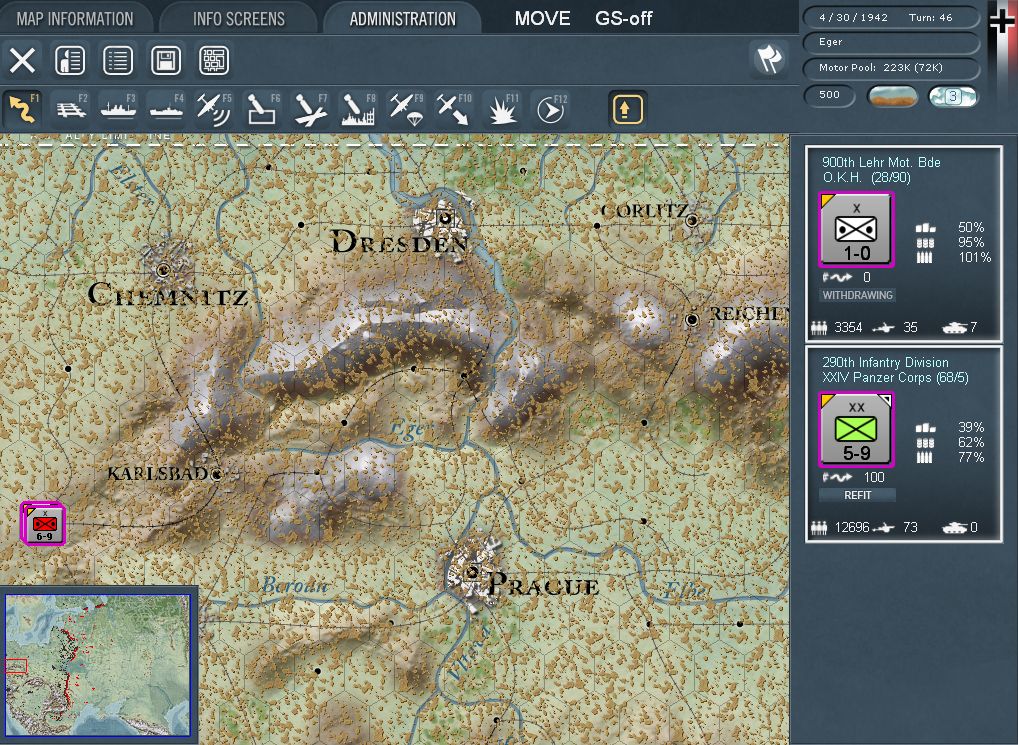Click the XXIV Panzer Corps (68/5) link
The width and height of the screenshot is (1018, 745).
coord(895,377)
